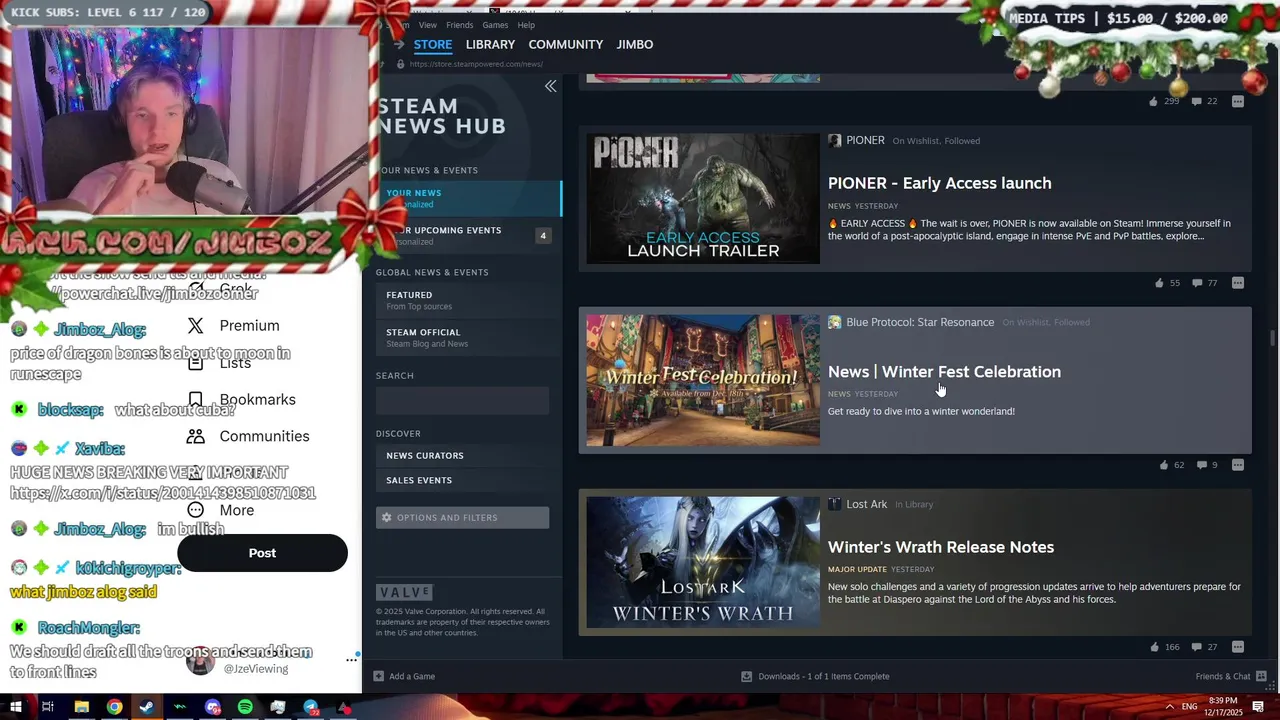Show hidden system tray icons

click(1169, 707)
